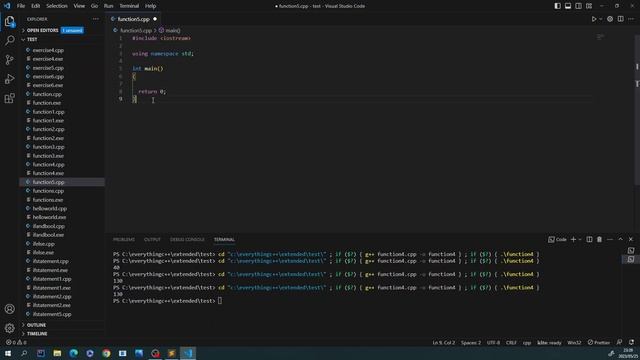
Task: Open the Manage gear icon
Action: (x=9, y=328)
